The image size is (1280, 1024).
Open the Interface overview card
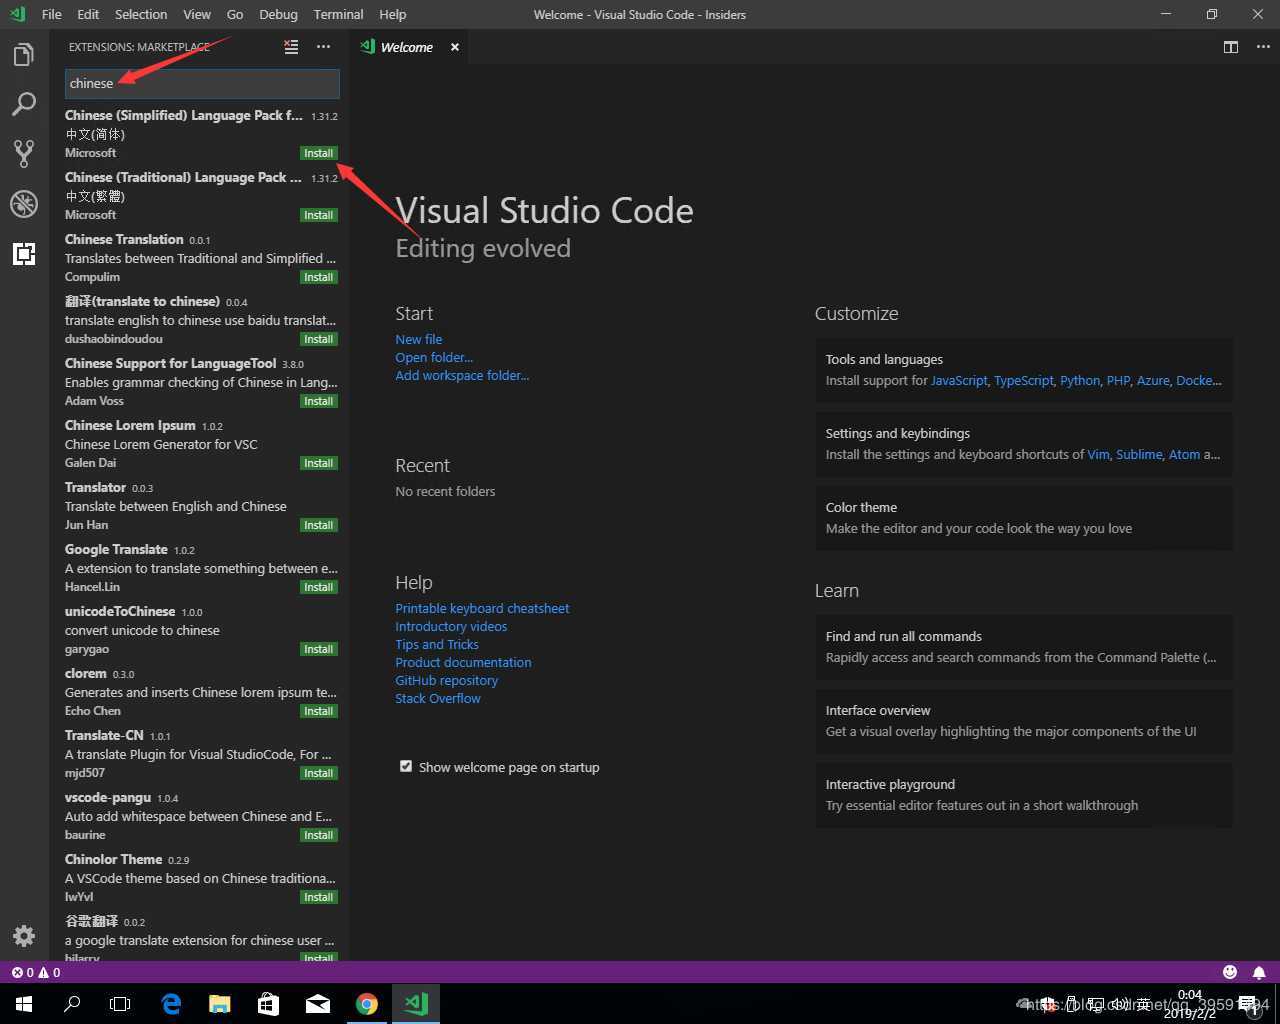coord(1024,721)
